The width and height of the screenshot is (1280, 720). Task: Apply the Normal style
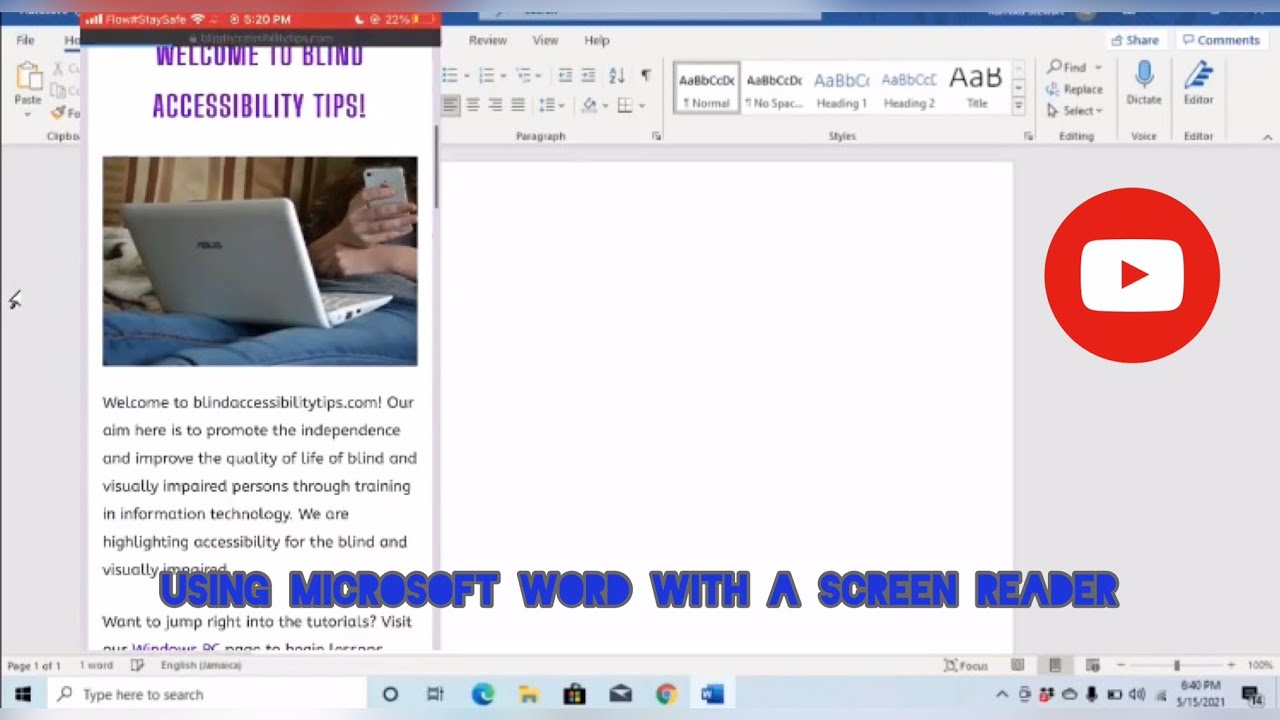tap(707, 89)
